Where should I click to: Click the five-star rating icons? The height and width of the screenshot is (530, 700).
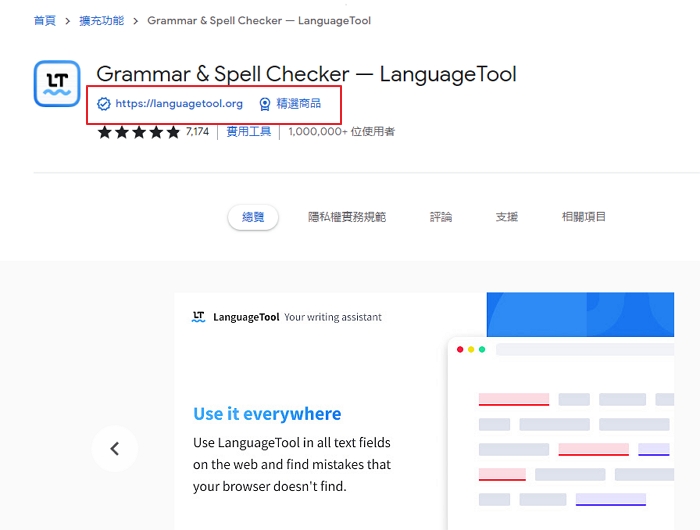coord(139,132)
